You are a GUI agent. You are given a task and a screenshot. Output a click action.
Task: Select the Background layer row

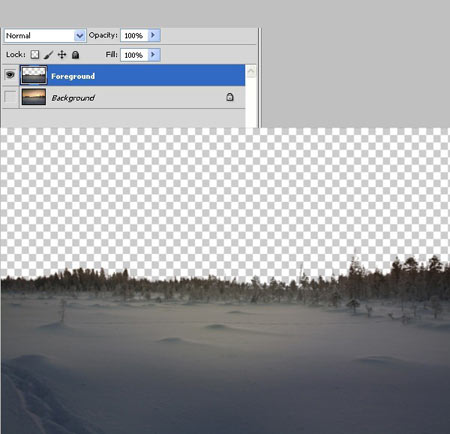coord(123,97)
